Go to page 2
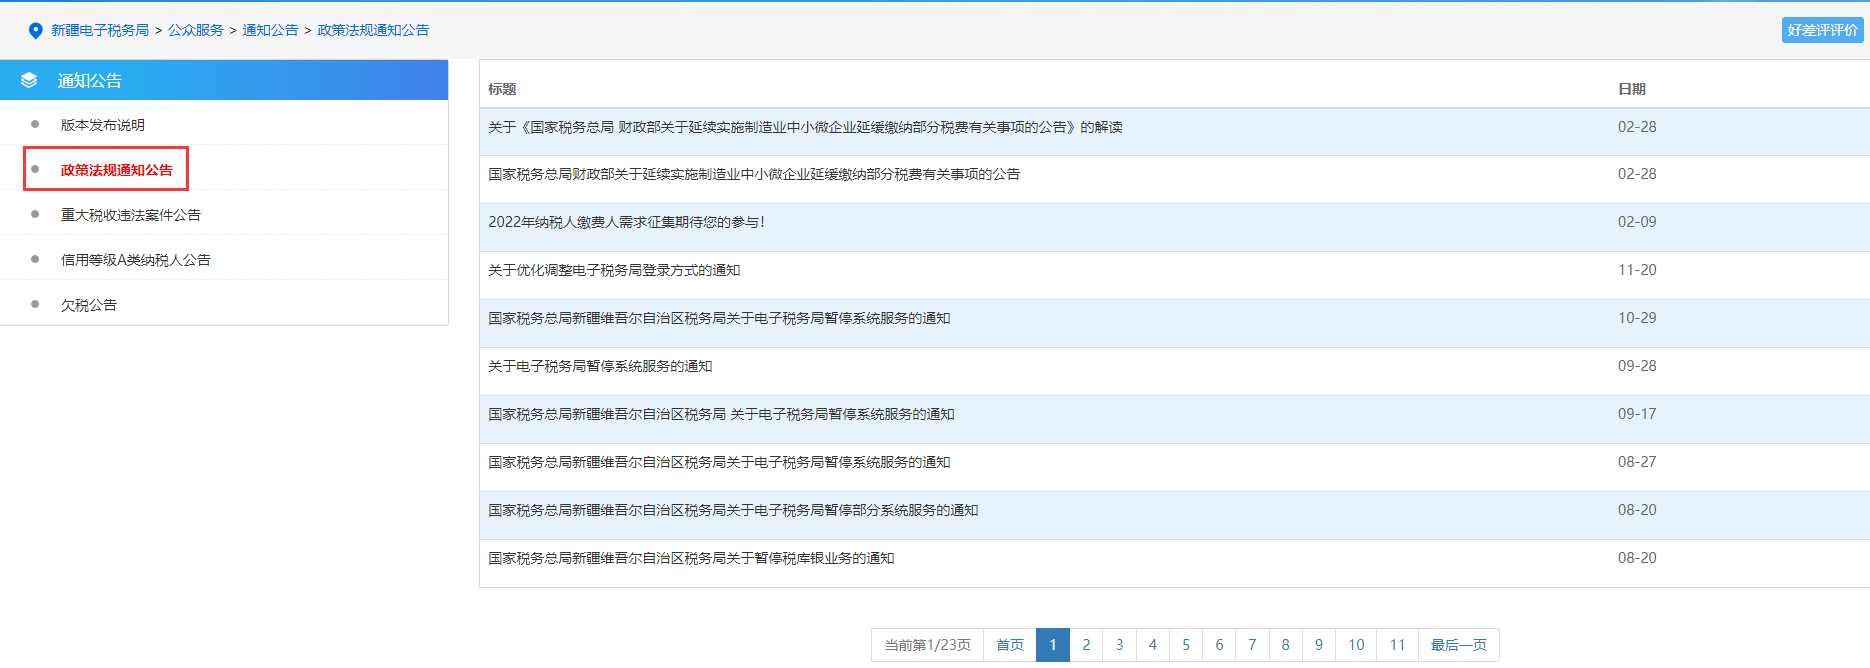This screenshot has width=1870, height=668. (x=1086, y=645)
